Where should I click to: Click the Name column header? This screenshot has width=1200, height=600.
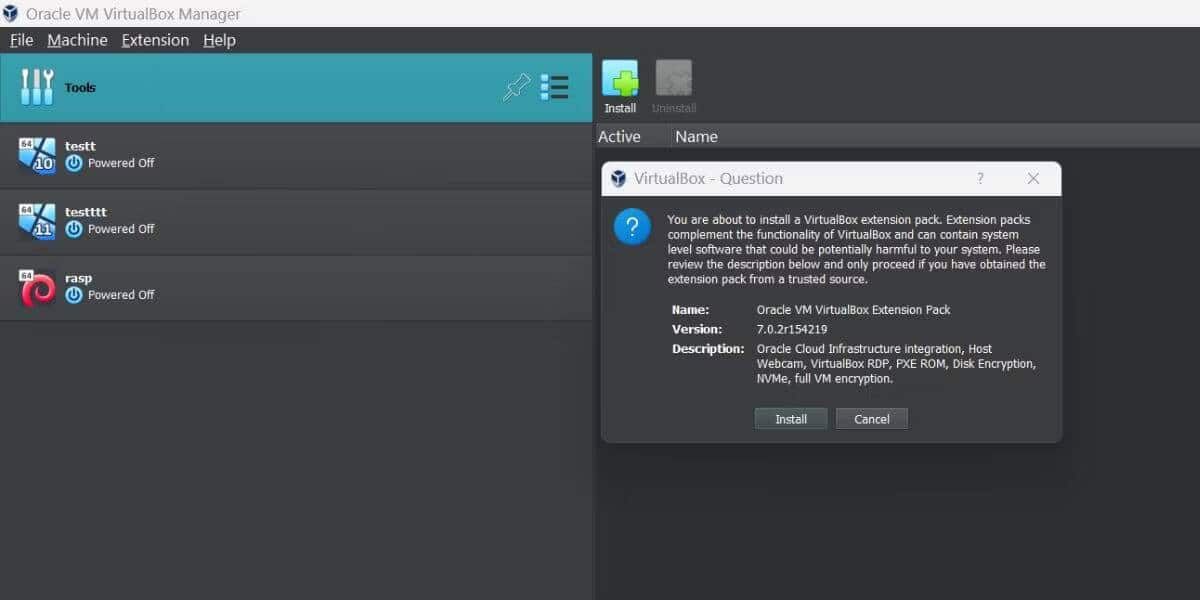click(696, 136)
